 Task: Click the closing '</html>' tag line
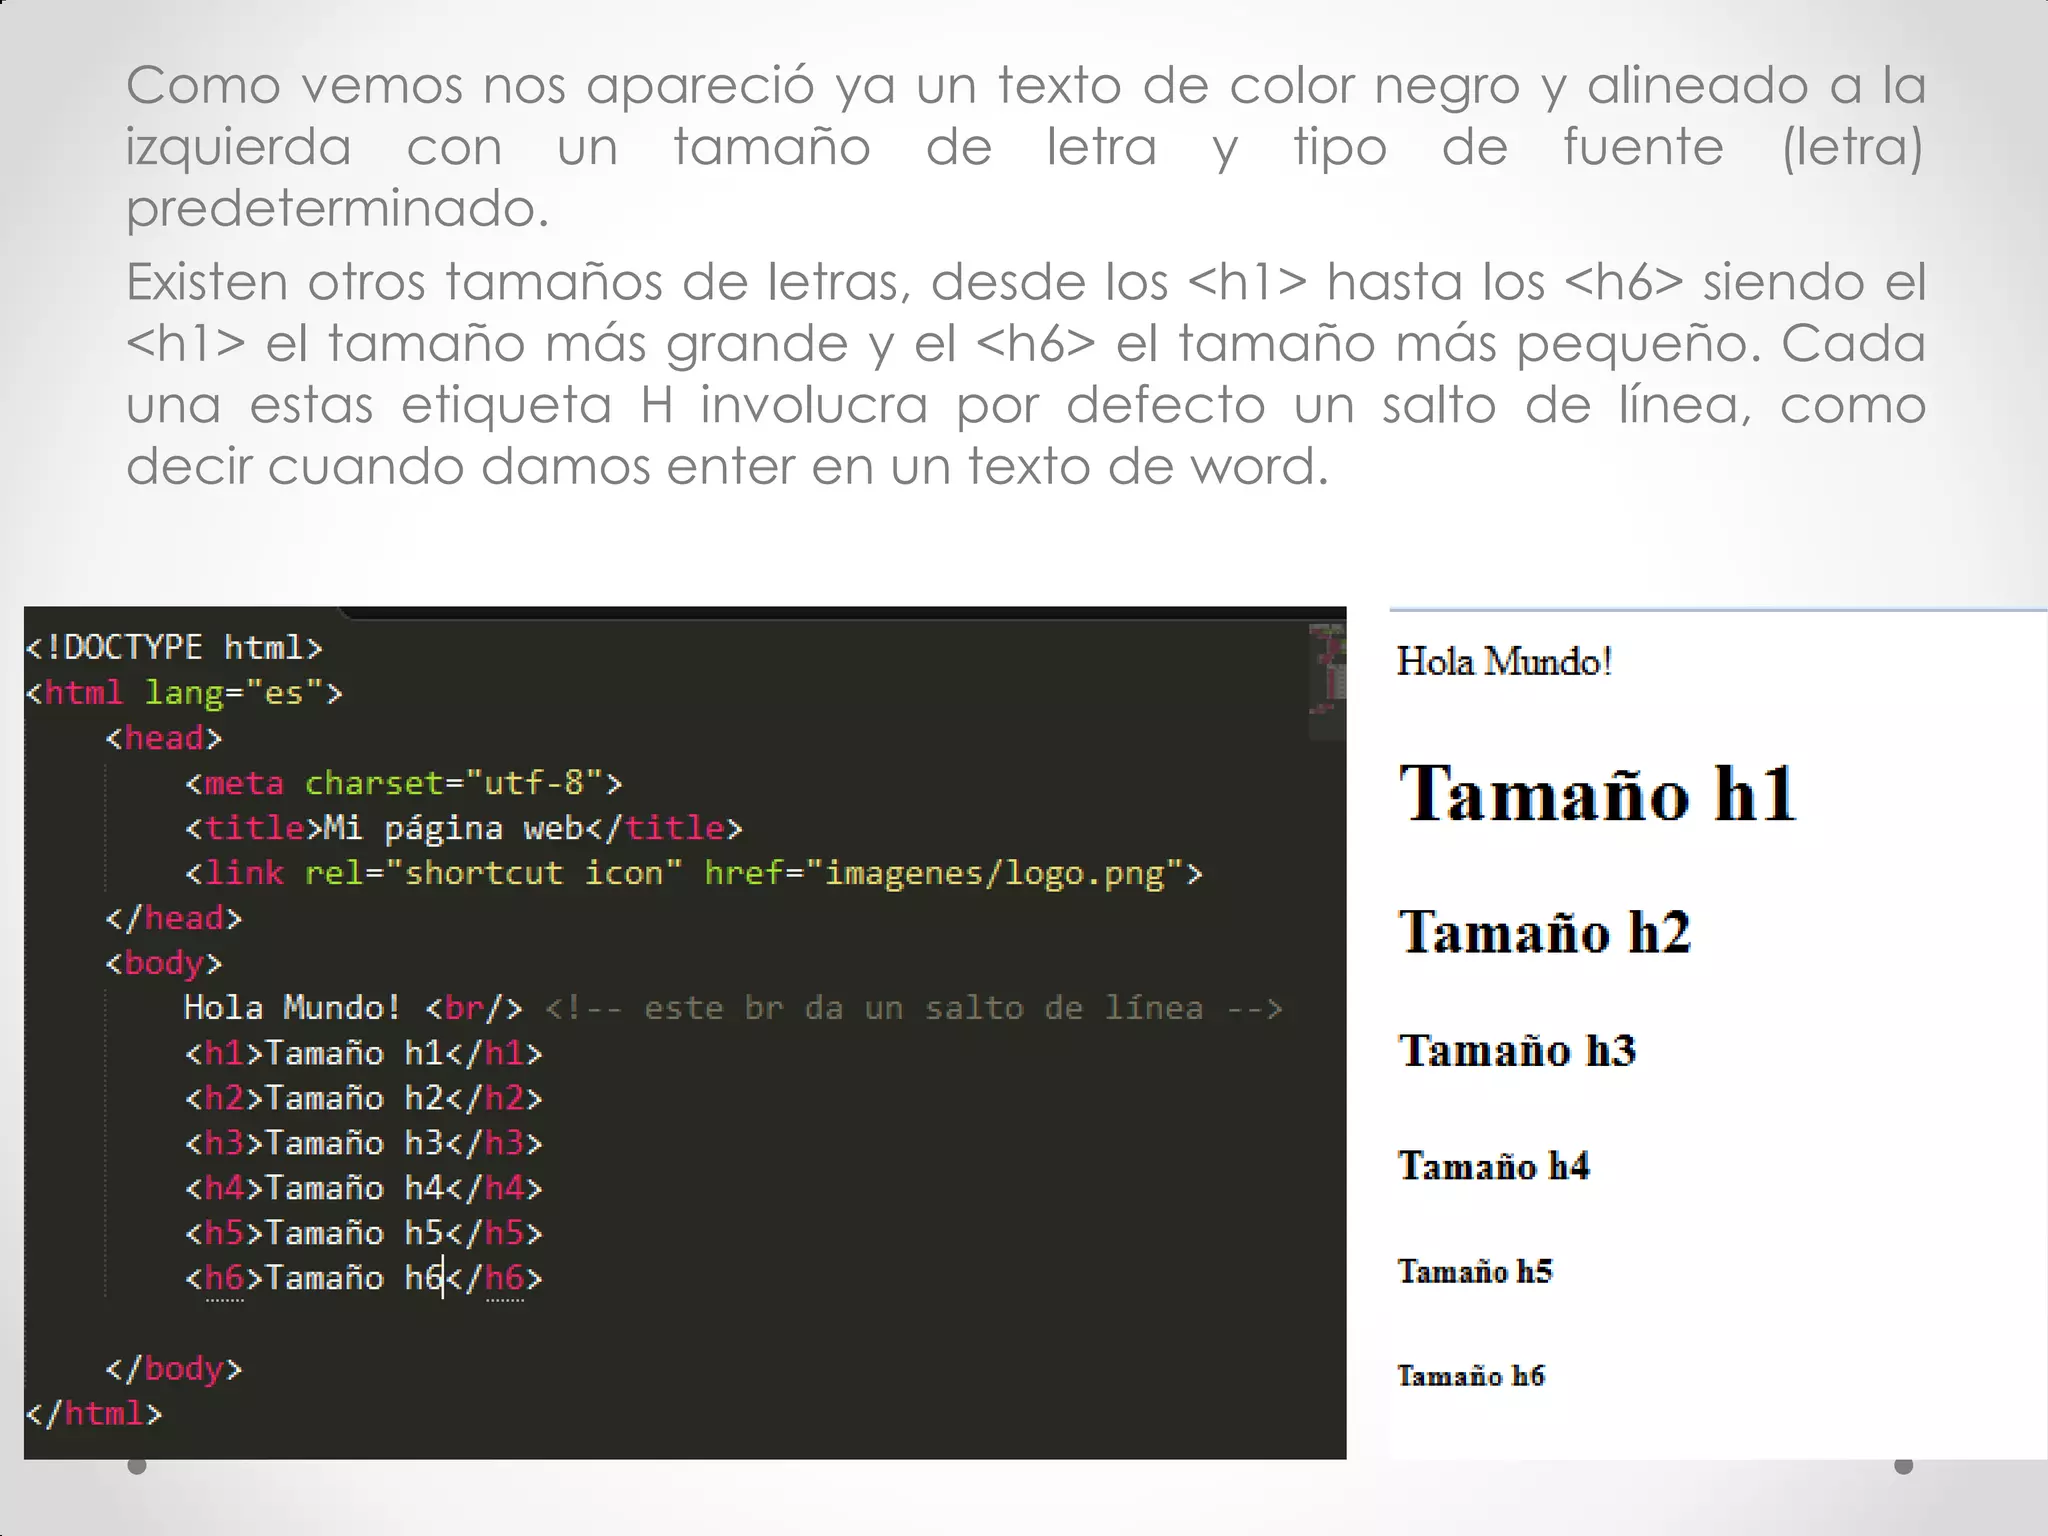point(94,1413)
